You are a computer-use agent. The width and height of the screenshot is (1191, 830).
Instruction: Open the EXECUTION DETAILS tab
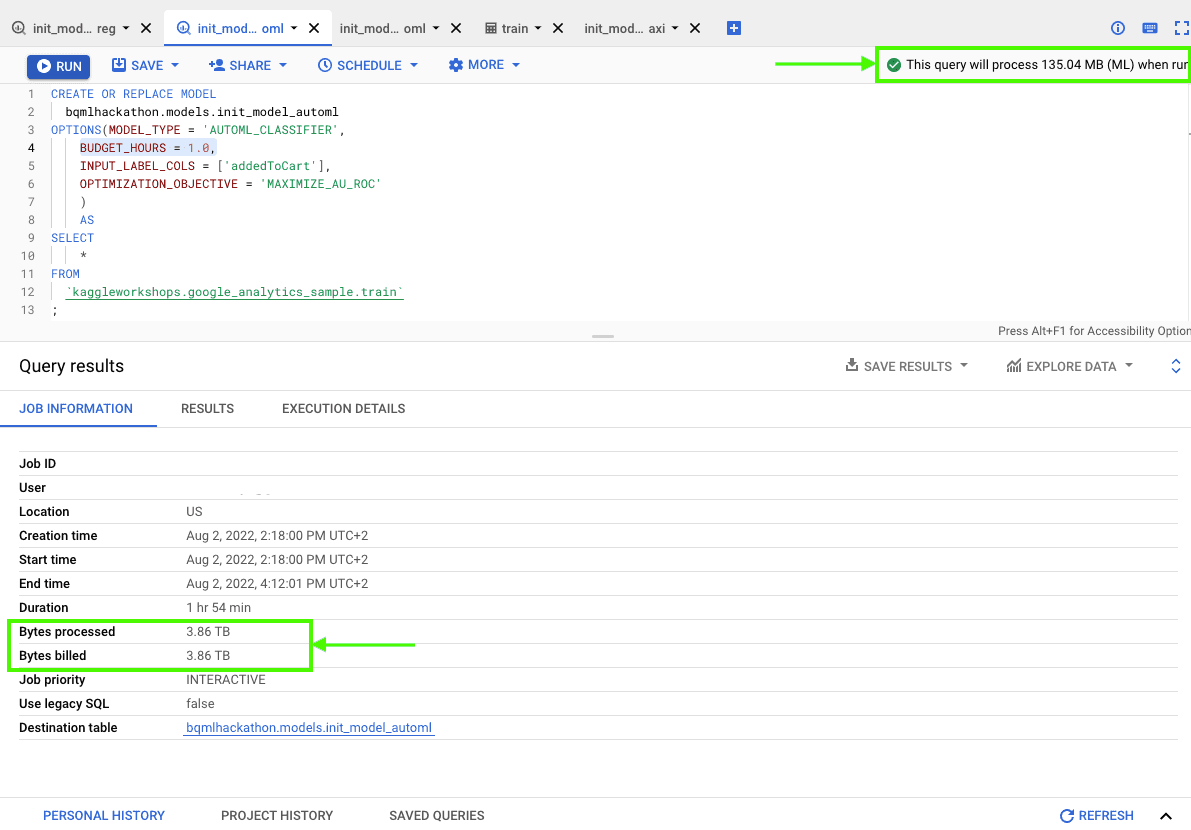[x=343, y=409]
